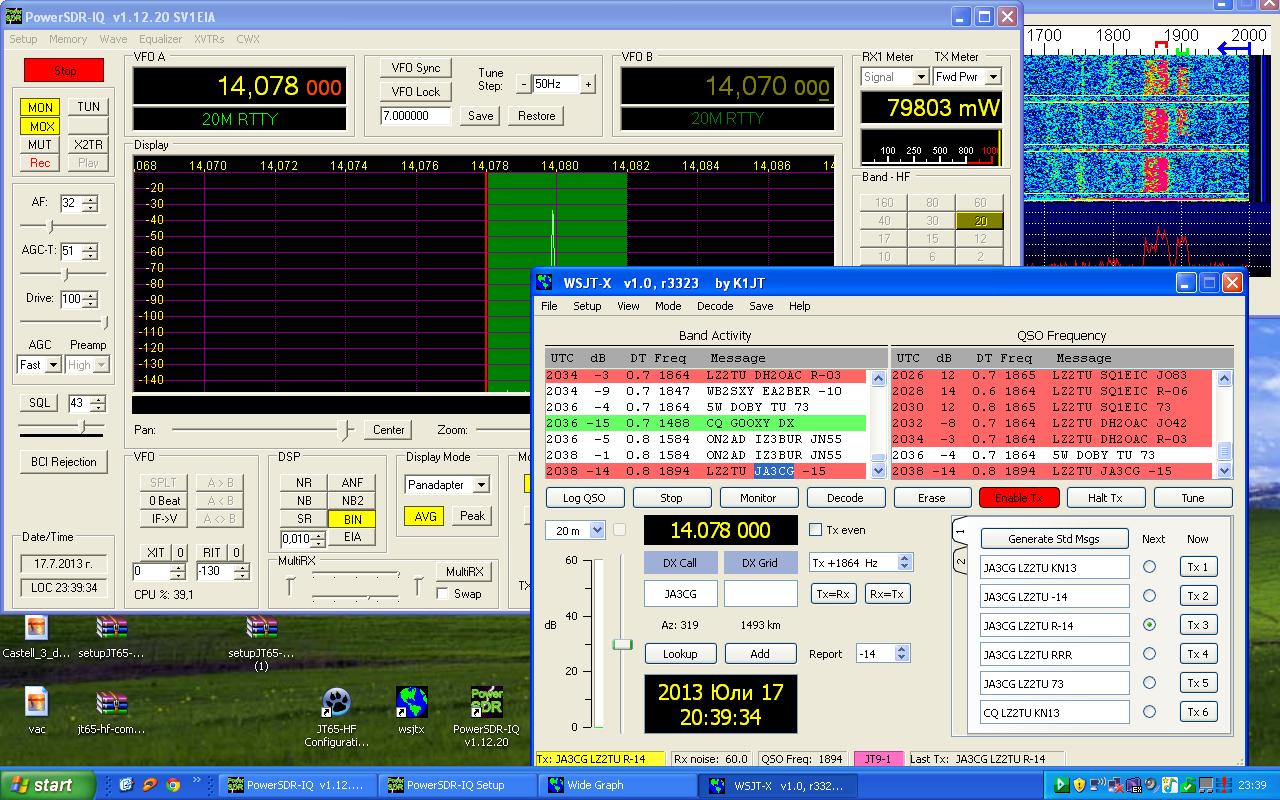This screenshot has width=1280, height=800.
Task: Toggle the TUN tune button in PowerSDR
Action: coord(88,107)
